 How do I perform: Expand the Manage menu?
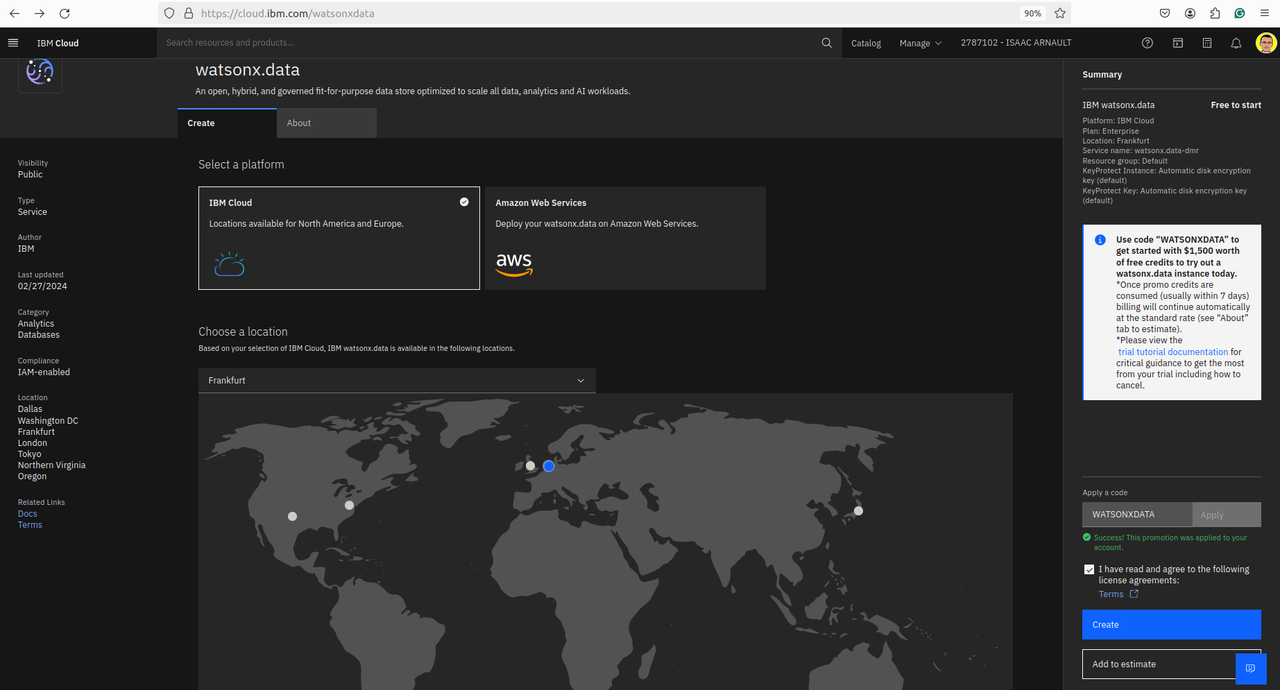pyautogui.click(x=920, y=43)
